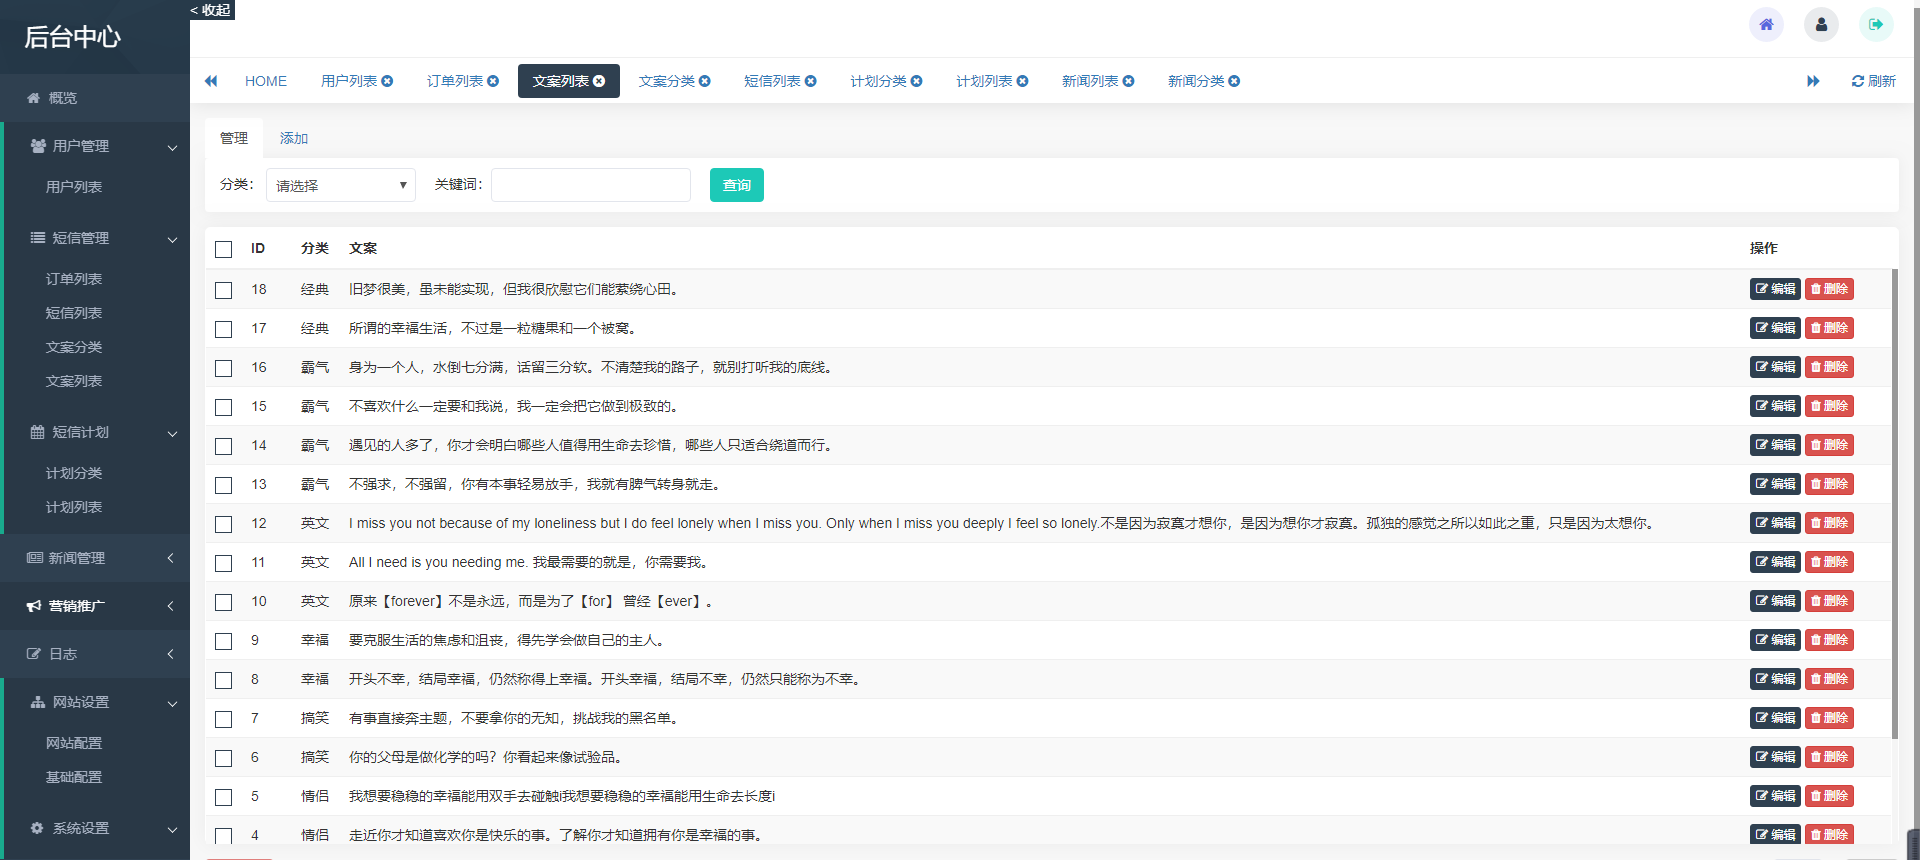Open the user profile icon
The height and width of the screenshot is (860, 1920).
[1821, 25]
